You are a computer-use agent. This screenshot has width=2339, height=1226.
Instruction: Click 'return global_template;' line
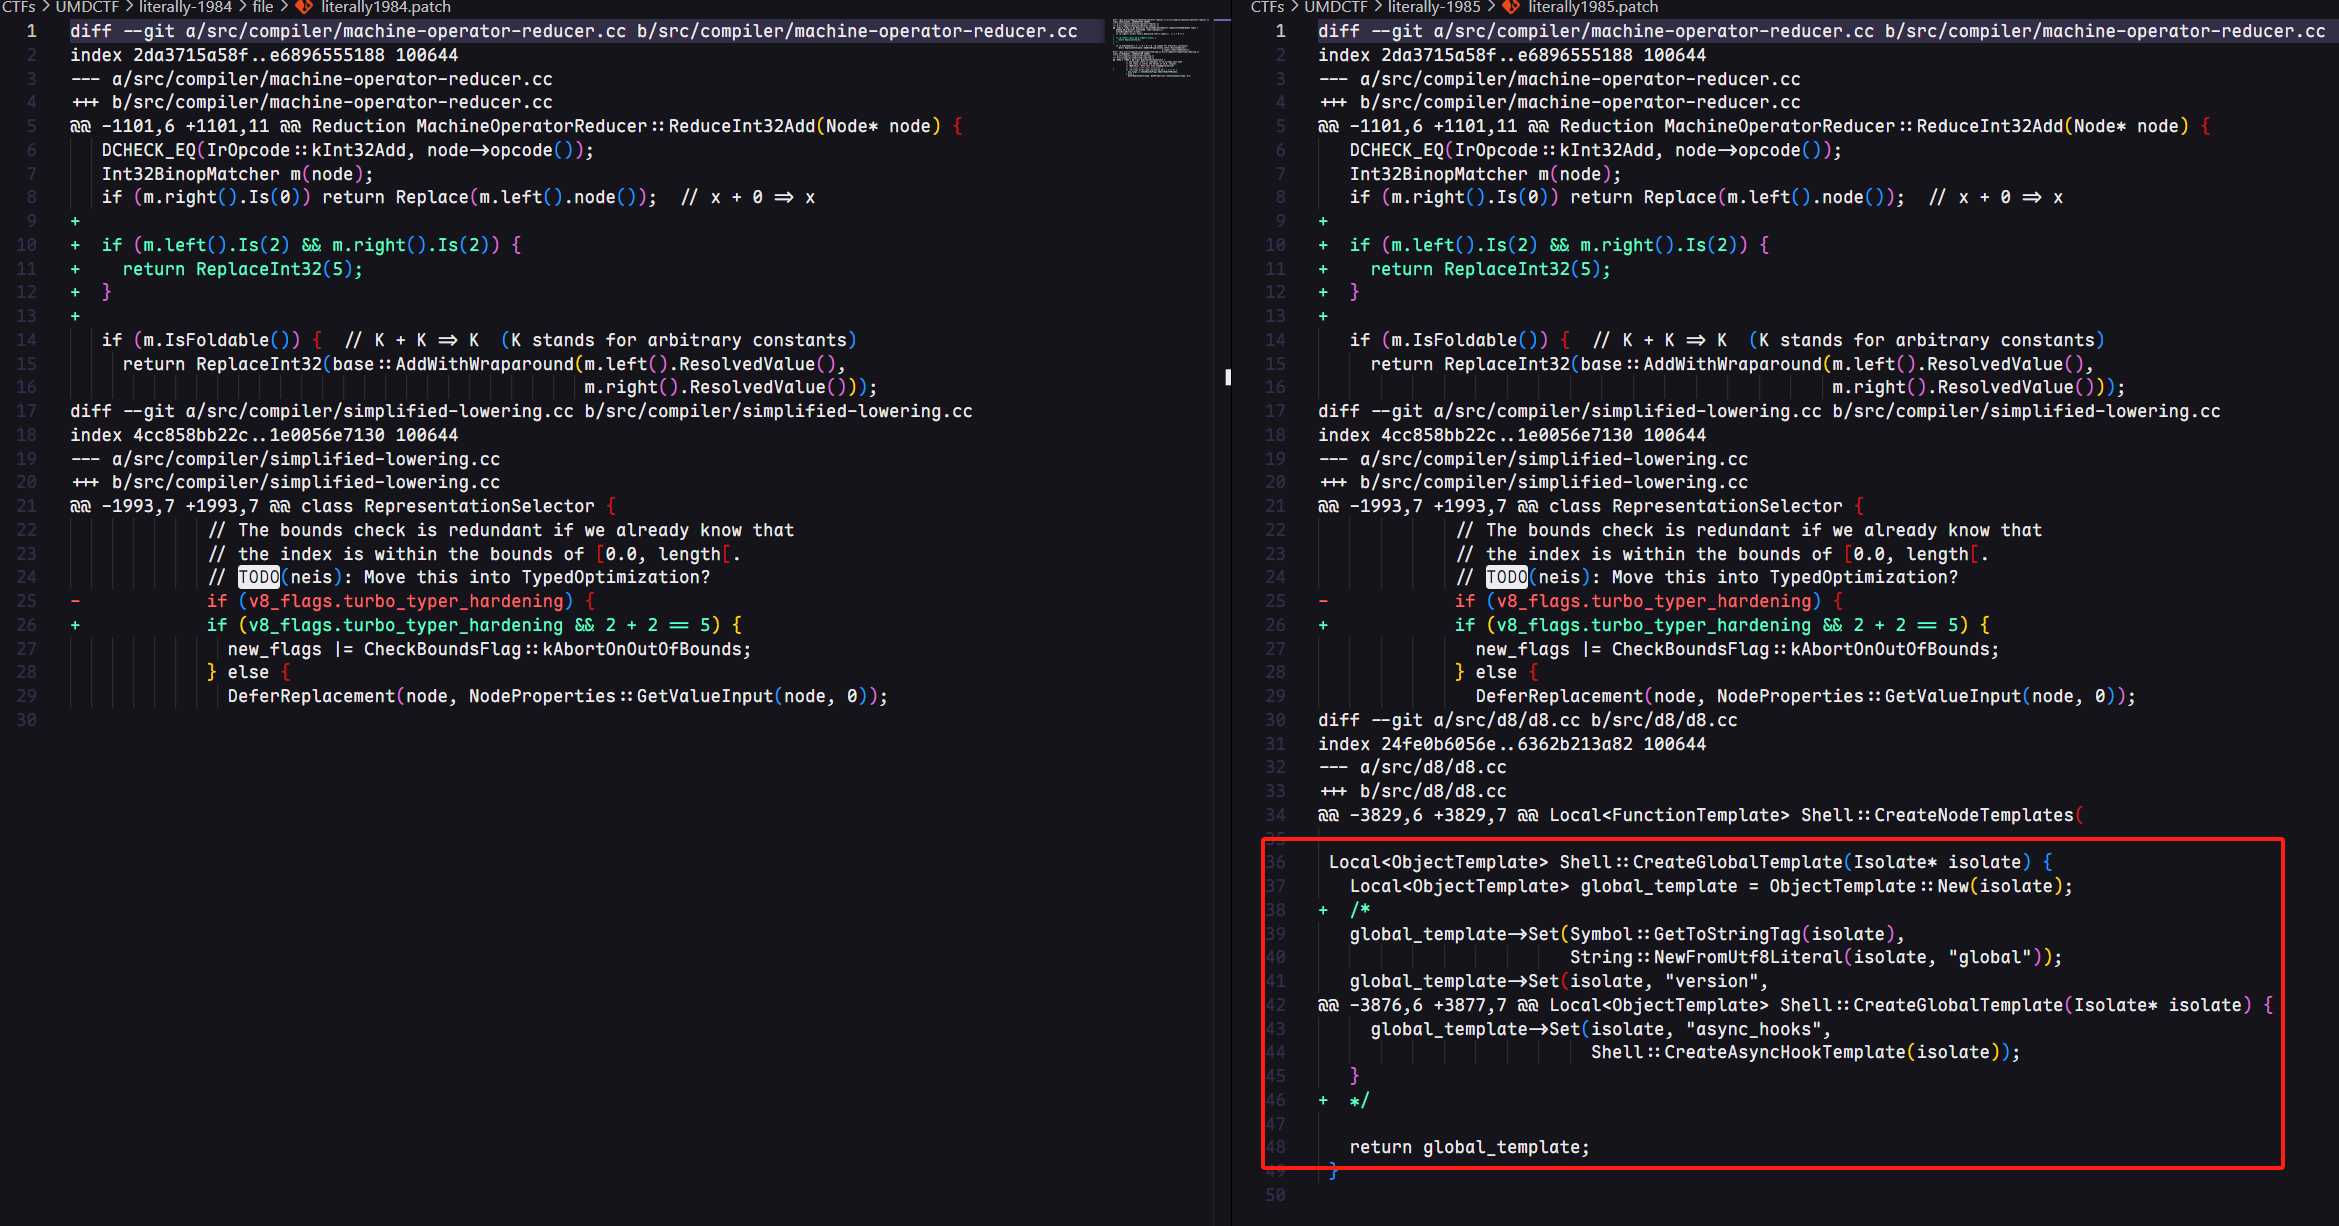1470,1147
